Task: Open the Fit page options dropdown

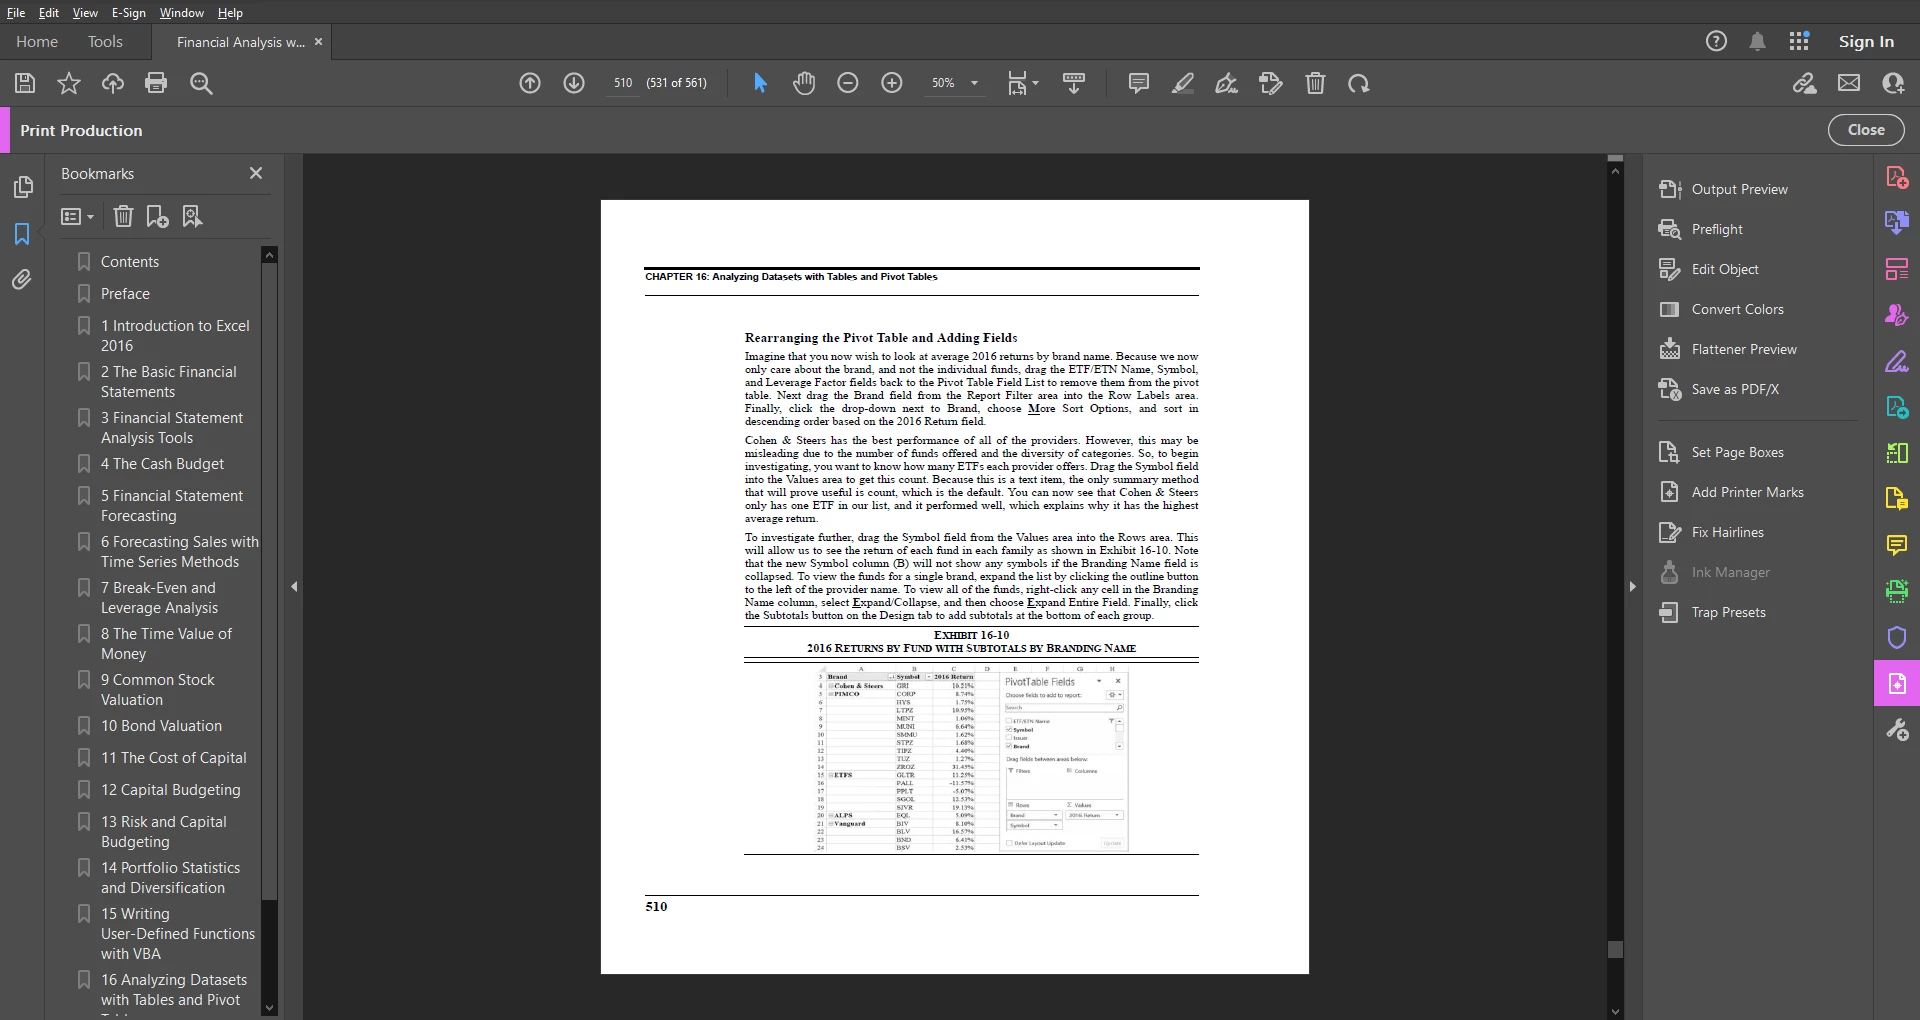Action: tap(1023, 83)
